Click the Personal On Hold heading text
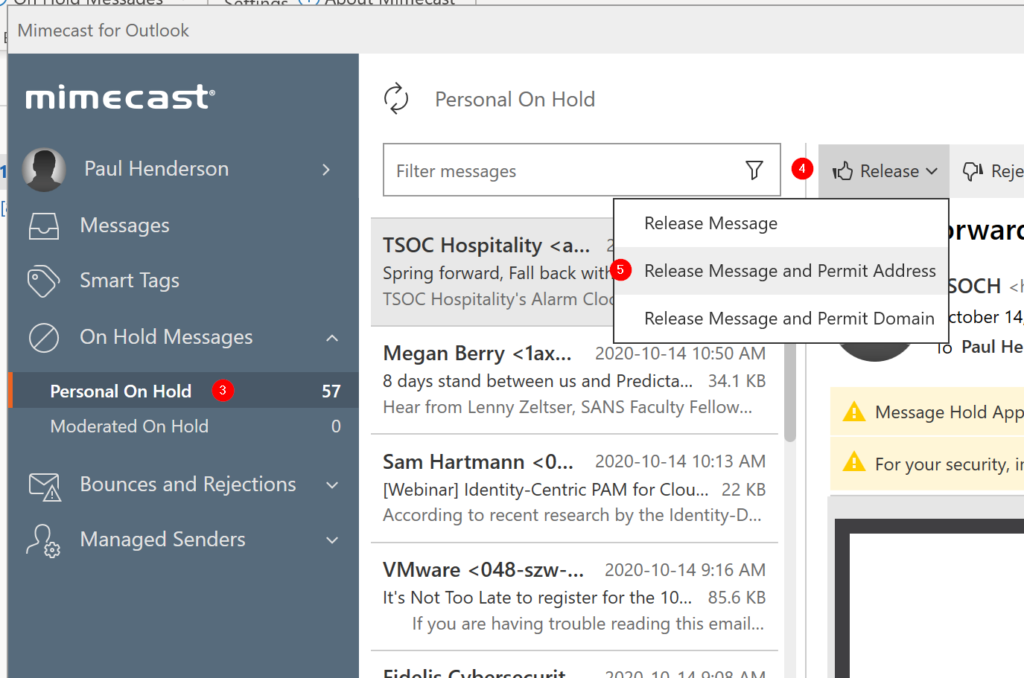This screenshot has height=678, width=1024. coord(515,99)
